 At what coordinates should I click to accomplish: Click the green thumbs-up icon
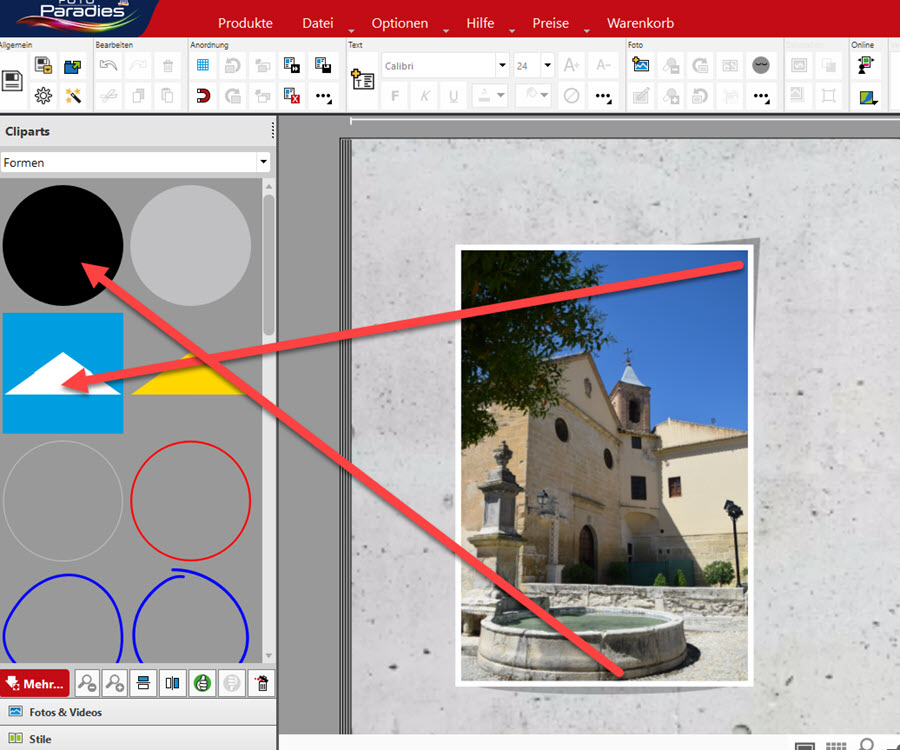click(203, 684)
